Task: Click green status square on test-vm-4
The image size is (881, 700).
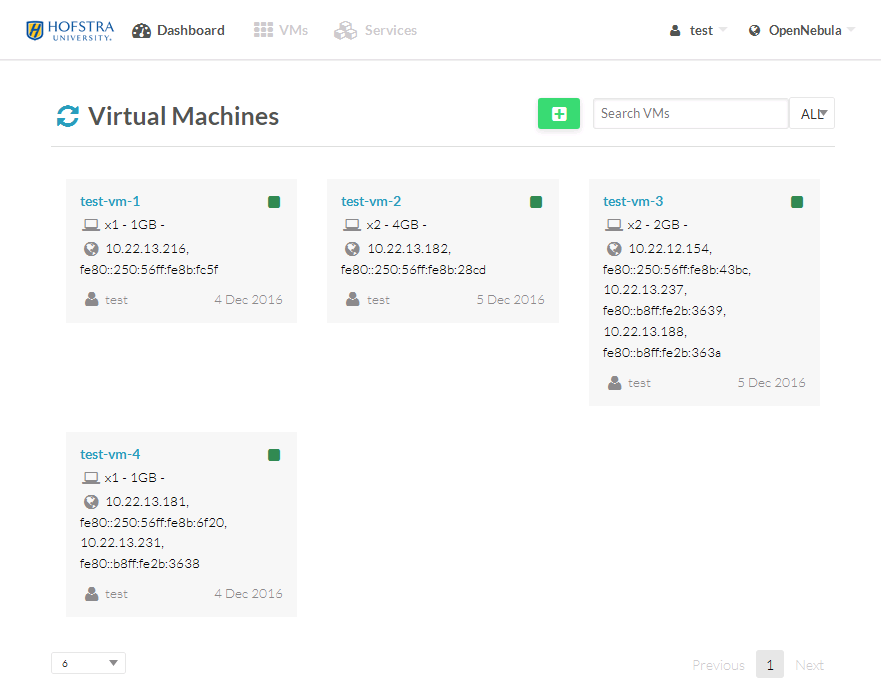Action: (274, 455)
